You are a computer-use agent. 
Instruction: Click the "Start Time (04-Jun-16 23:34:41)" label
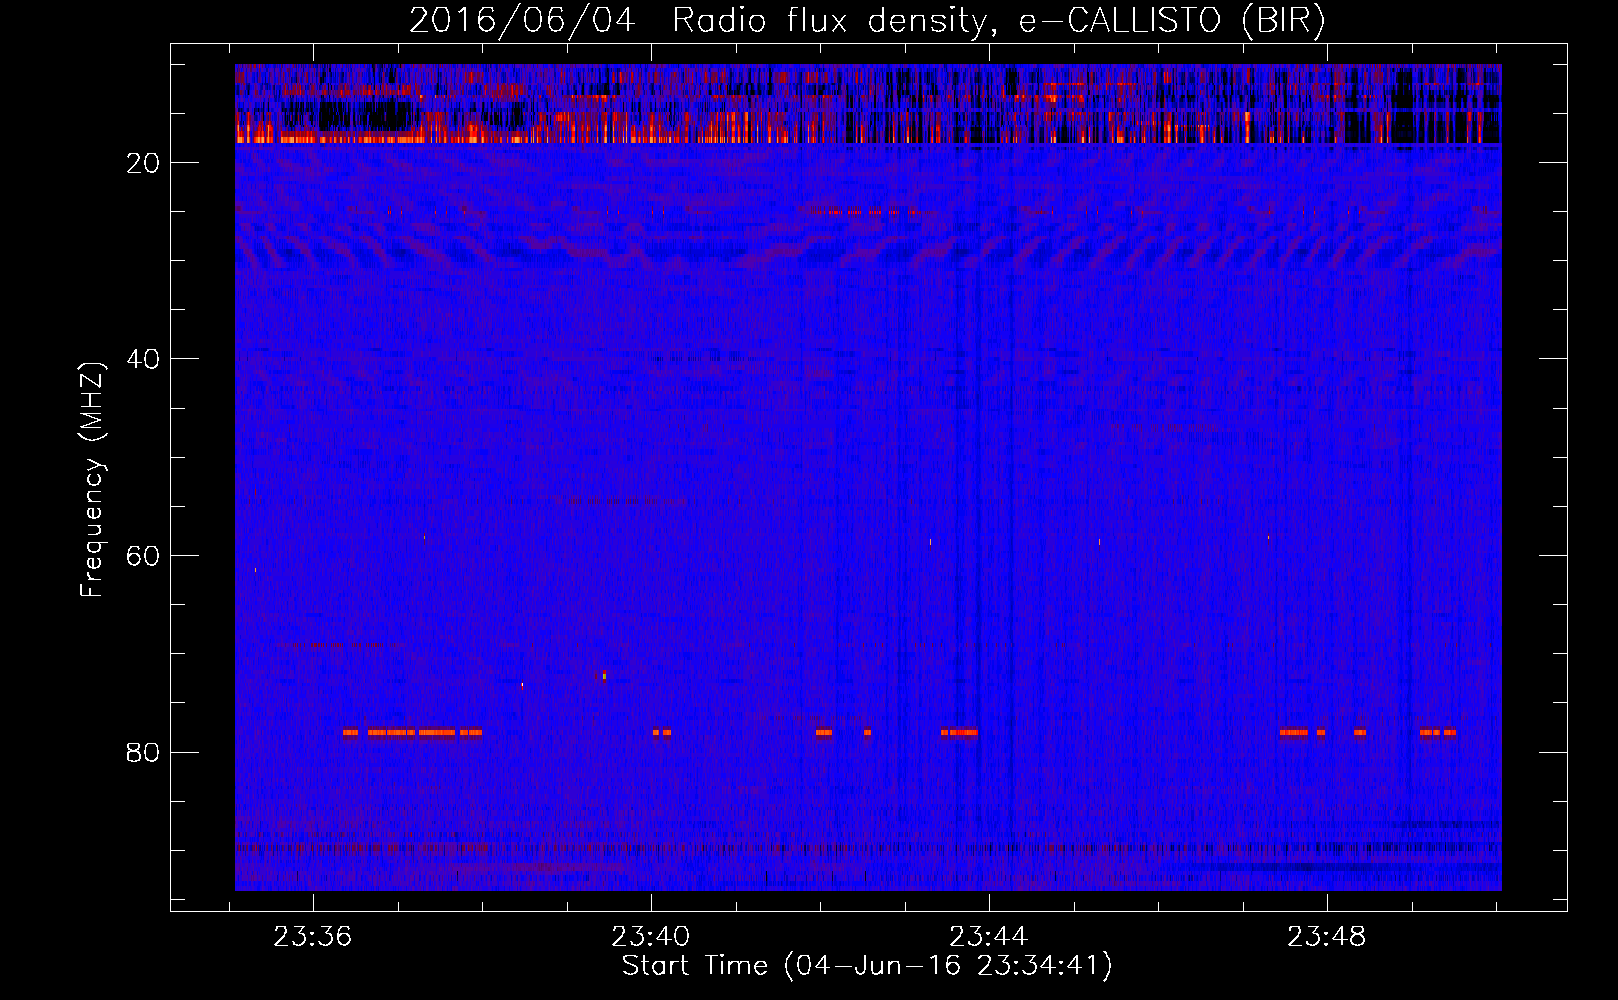tap(867, 966)
